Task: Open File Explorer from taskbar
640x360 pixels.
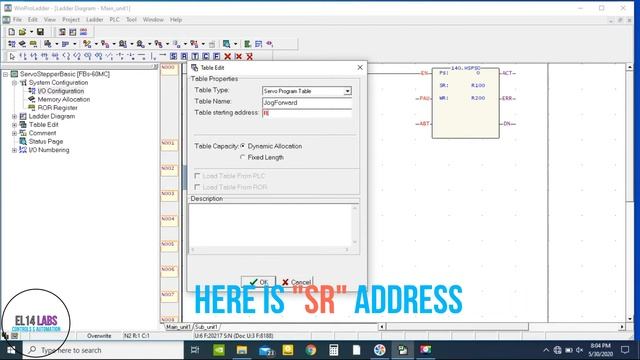Action: pyautogui.click(x=242, y=350)
